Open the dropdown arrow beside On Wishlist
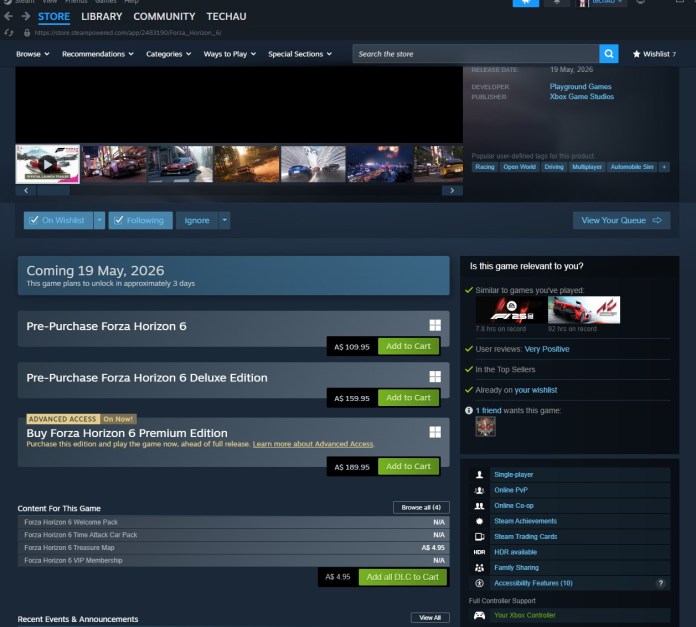The image size is (696, 627). [99, 220]
